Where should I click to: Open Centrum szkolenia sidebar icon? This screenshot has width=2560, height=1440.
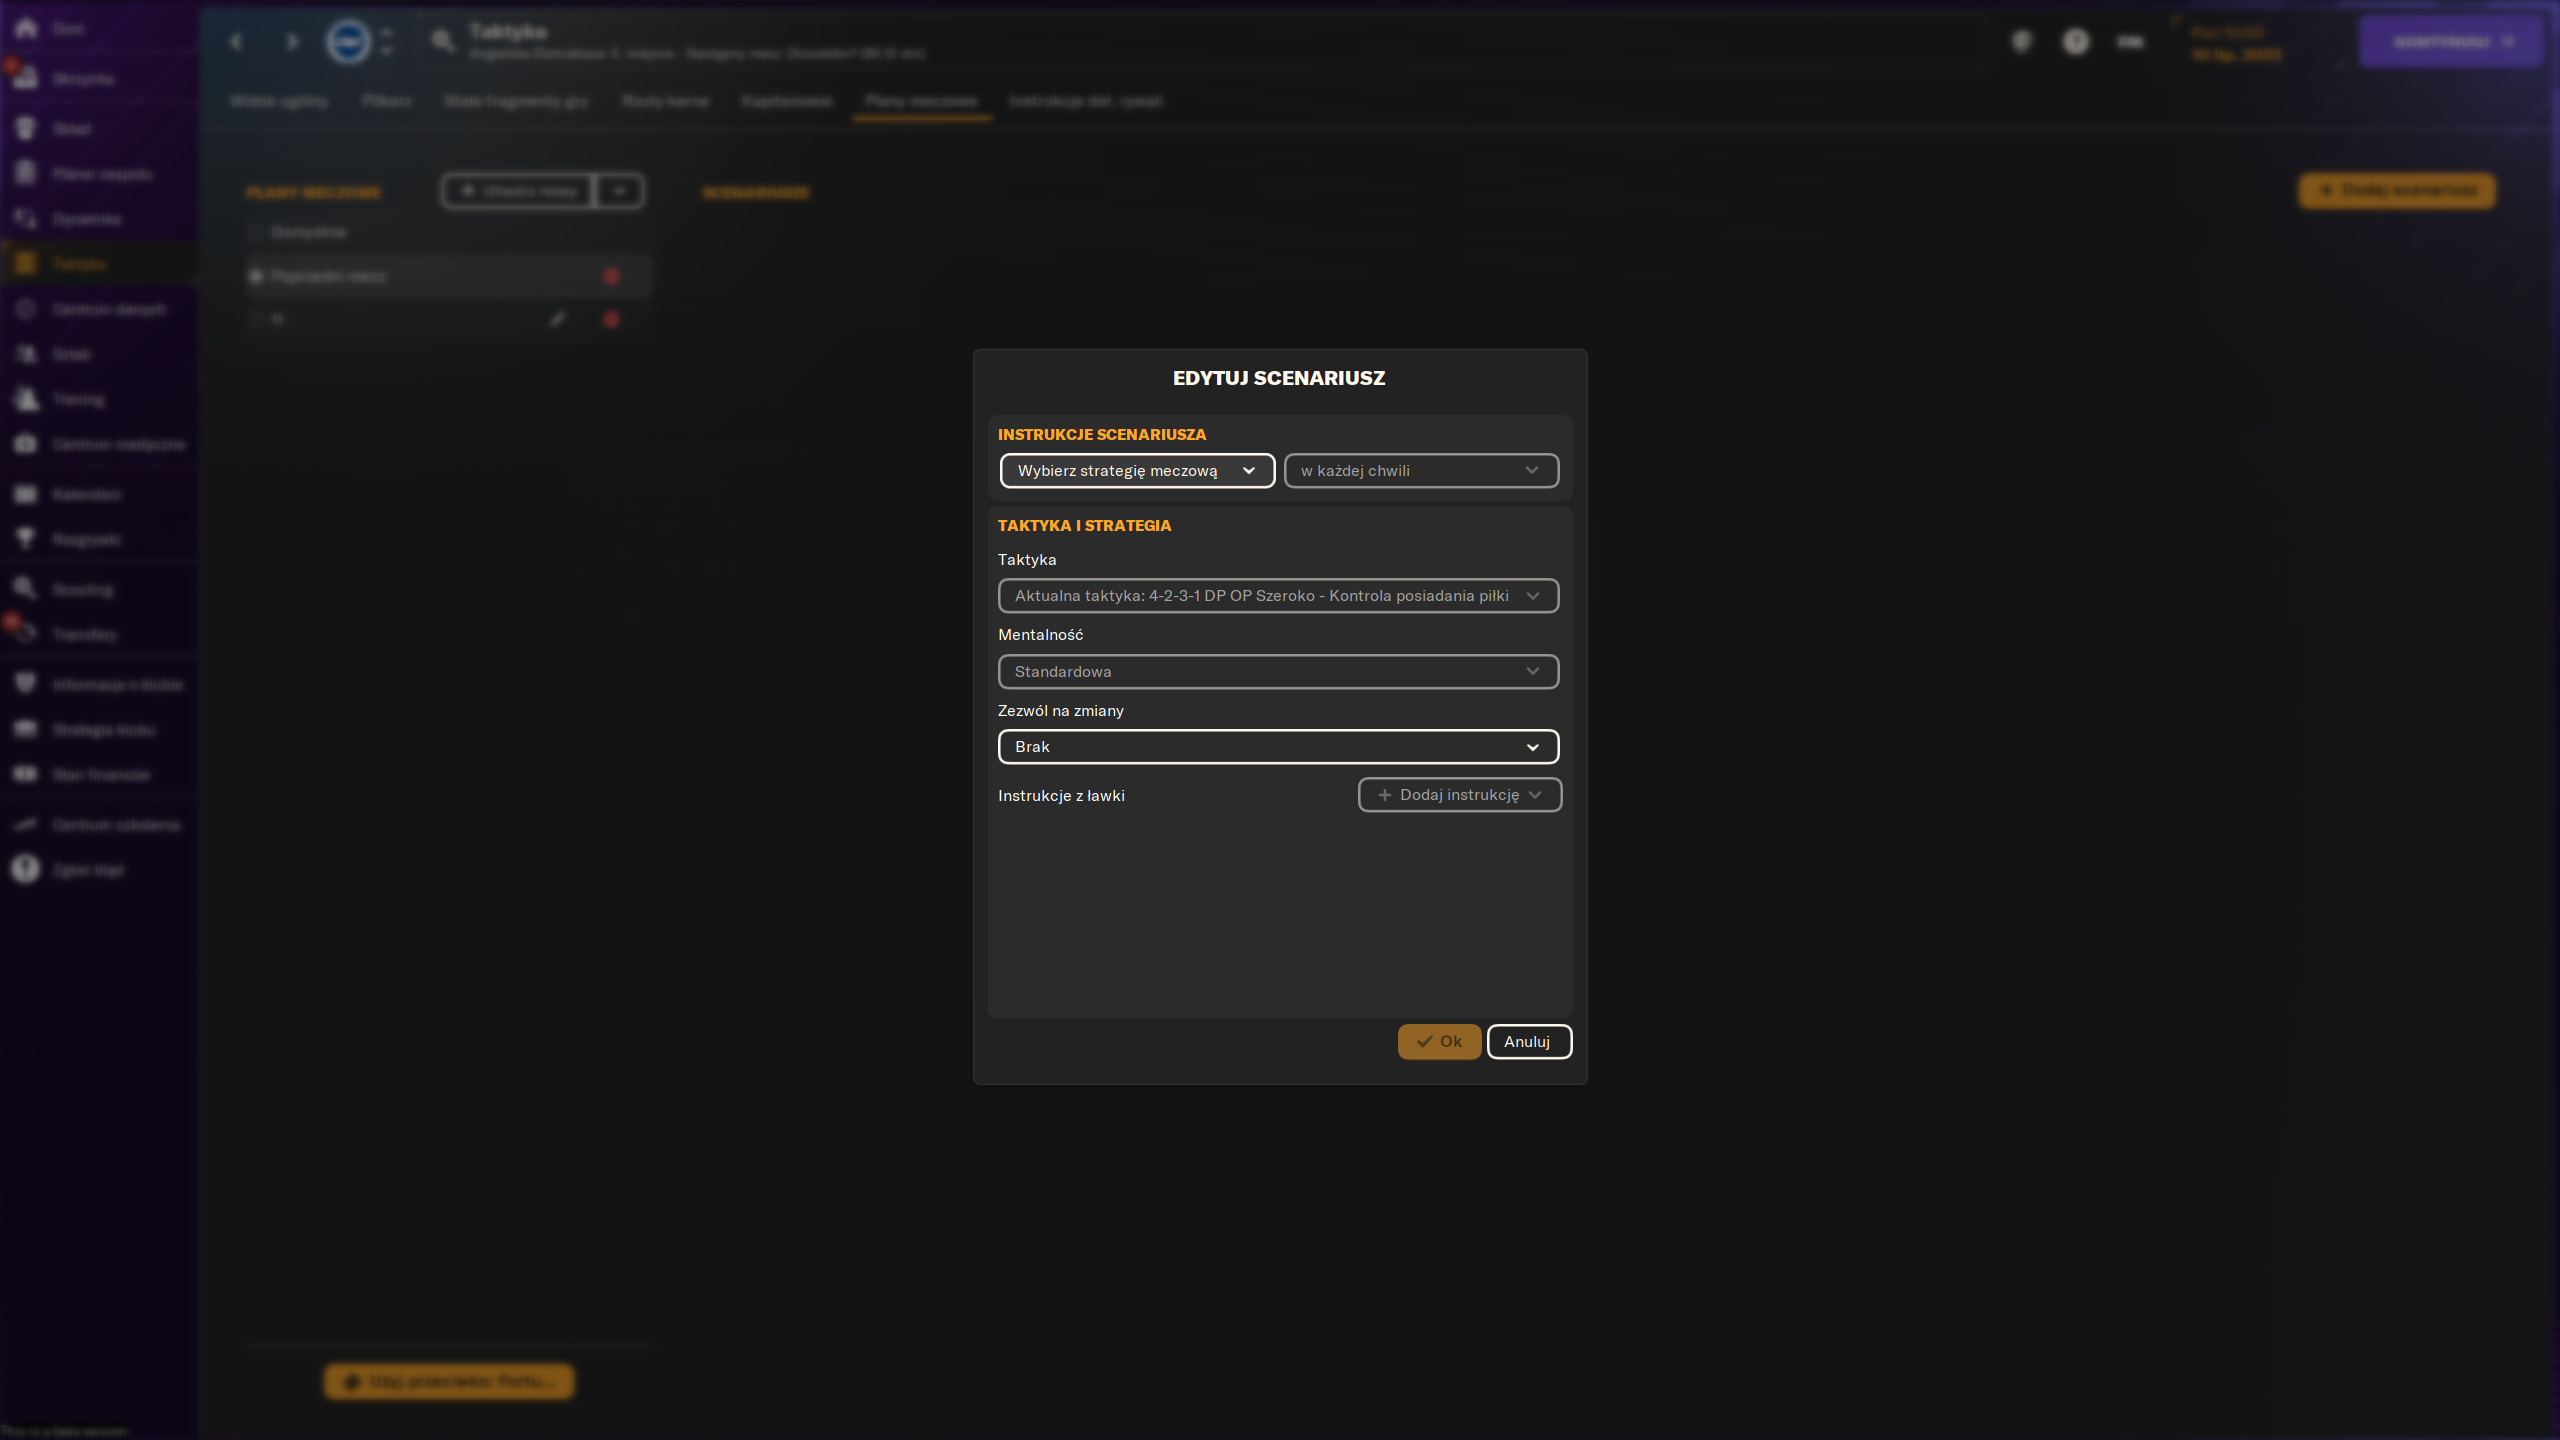click(x=26, y=824)
